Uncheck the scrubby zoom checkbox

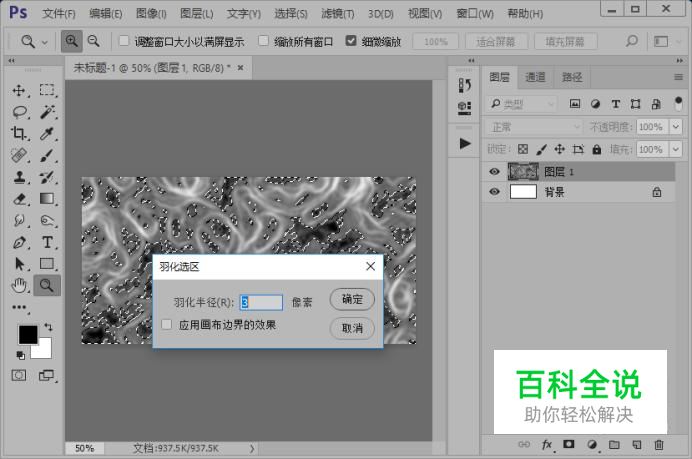pyautogui.click(x=351, y=41)
